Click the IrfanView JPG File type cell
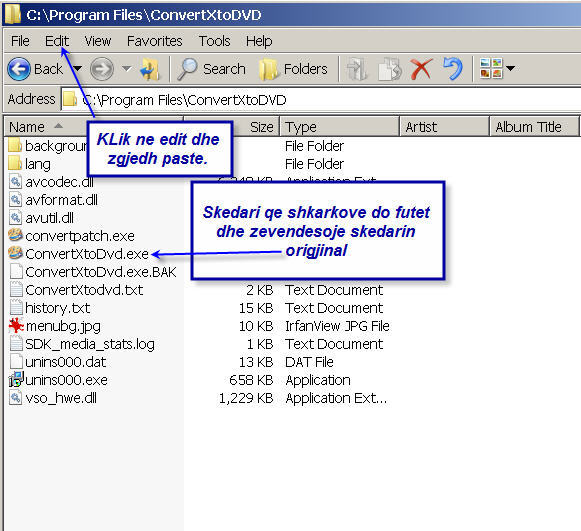The image size is (581, 531). click(337, 326)
